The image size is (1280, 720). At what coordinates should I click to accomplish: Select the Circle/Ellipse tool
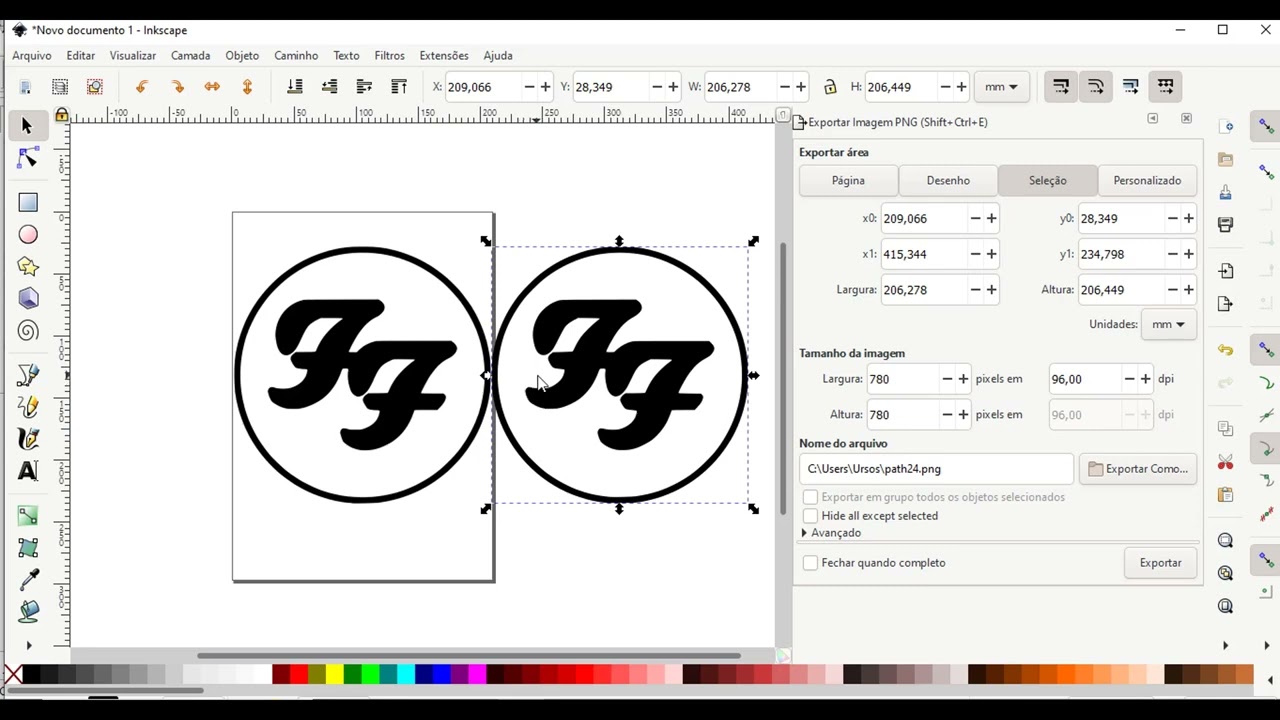coord(28,234)
